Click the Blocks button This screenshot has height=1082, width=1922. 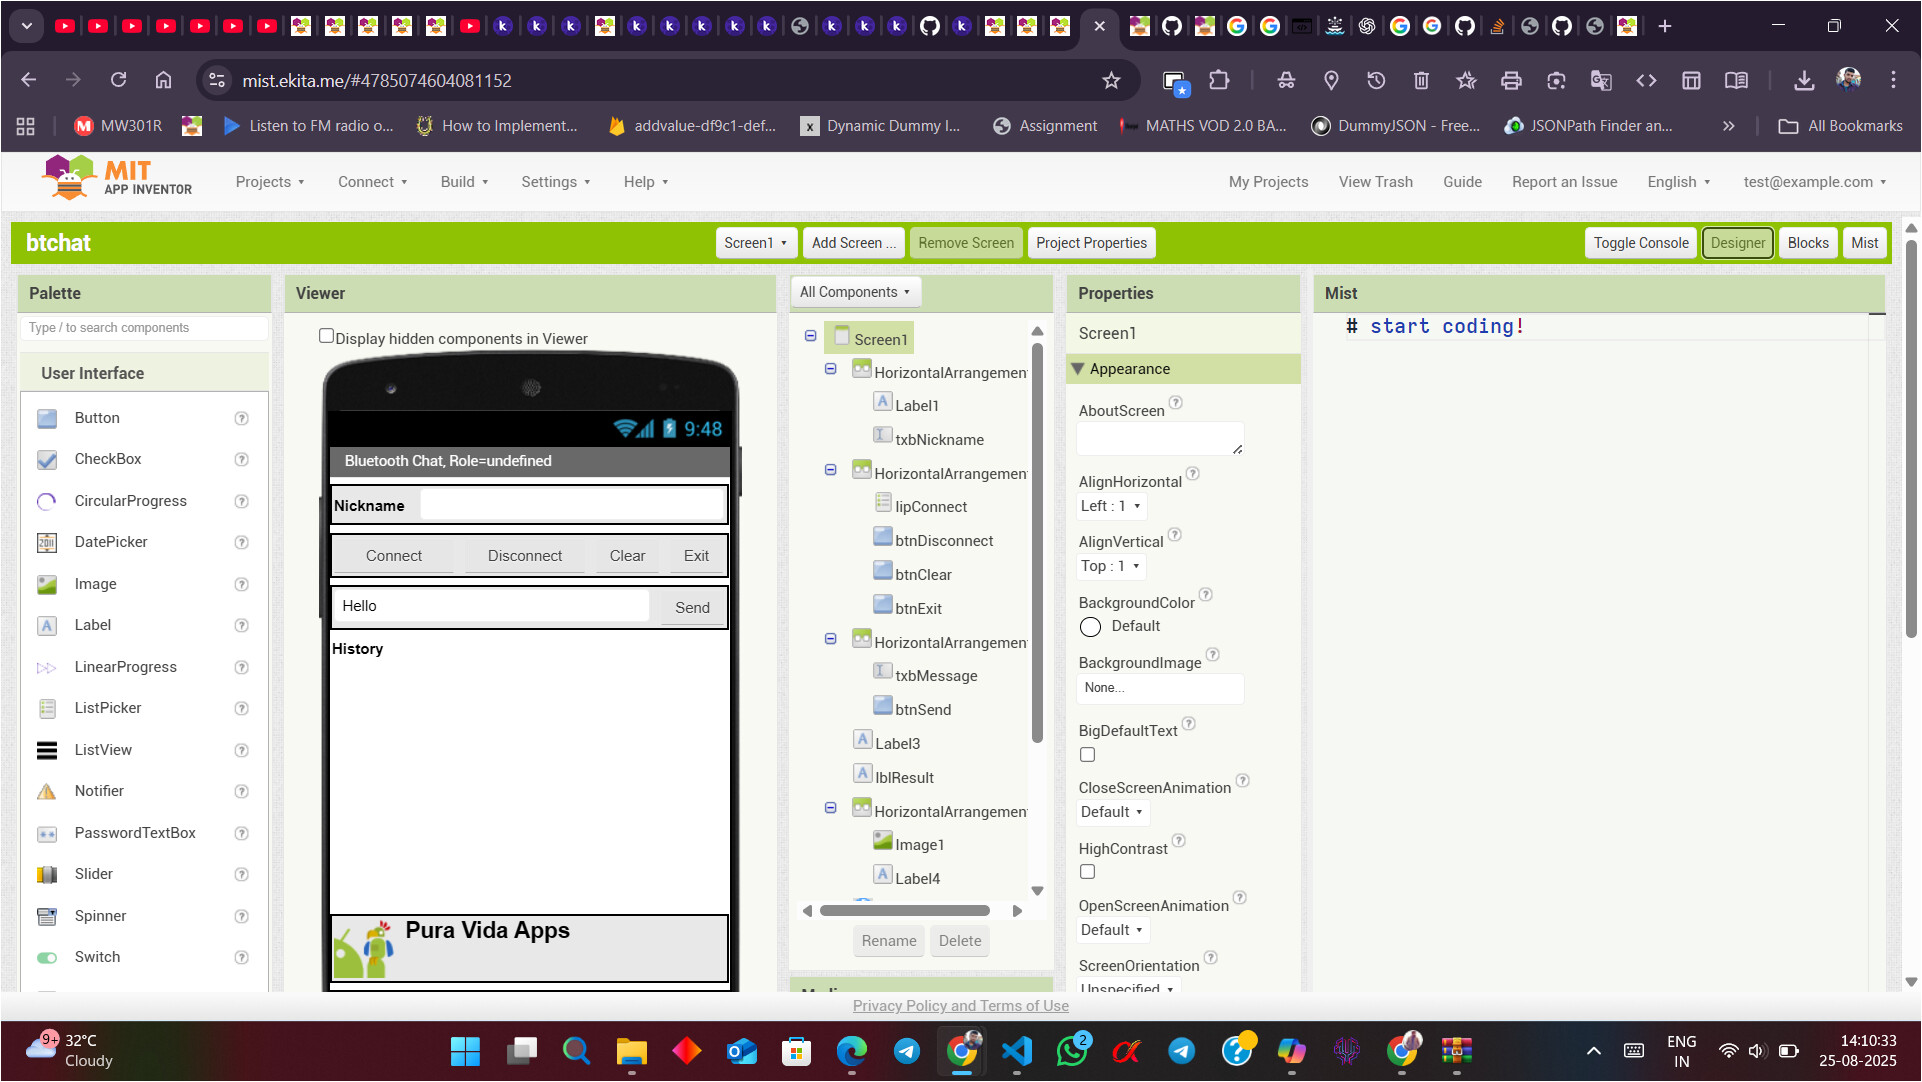(x=1807, y=243)
